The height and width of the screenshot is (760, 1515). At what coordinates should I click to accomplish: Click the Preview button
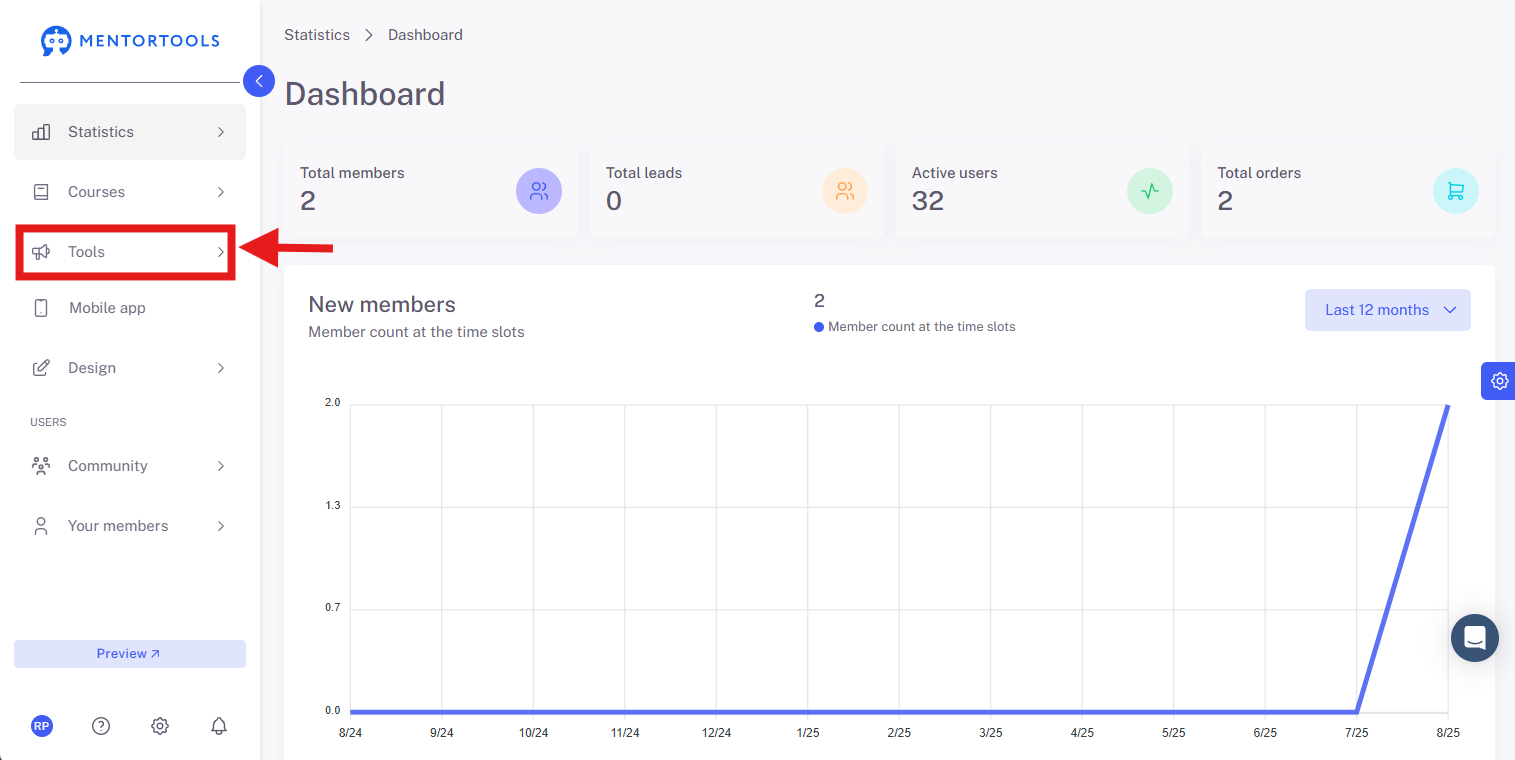tap(130, 654)
